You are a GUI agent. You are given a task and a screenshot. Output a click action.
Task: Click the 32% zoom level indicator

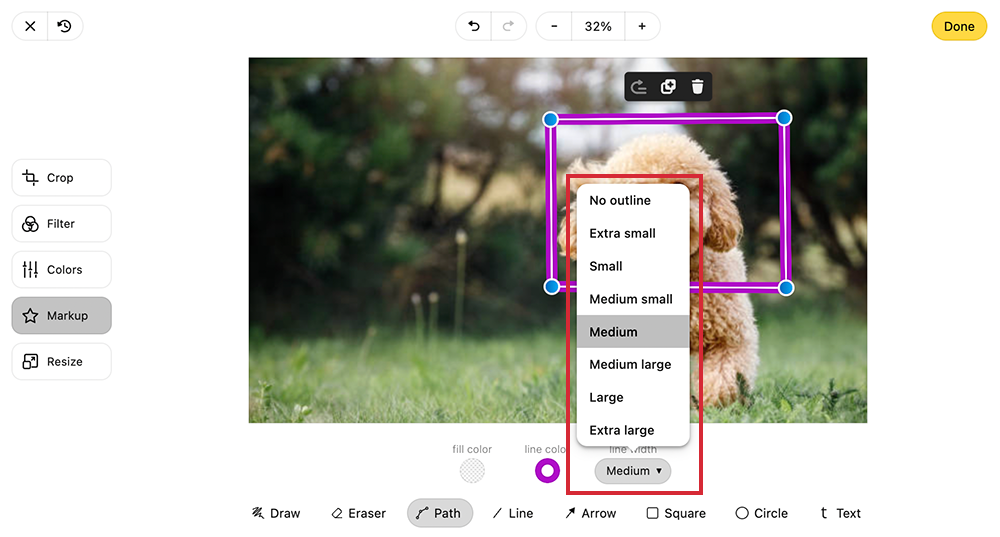pos(598,27)
